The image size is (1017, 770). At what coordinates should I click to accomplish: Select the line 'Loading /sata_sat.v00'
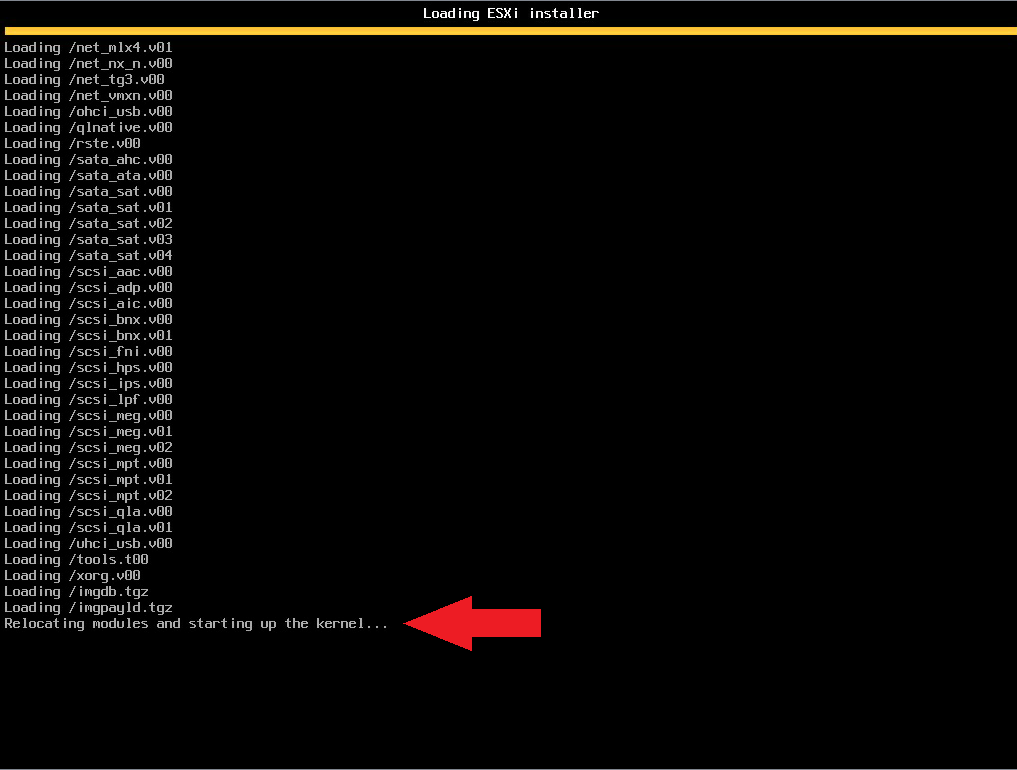pos(88,191)
